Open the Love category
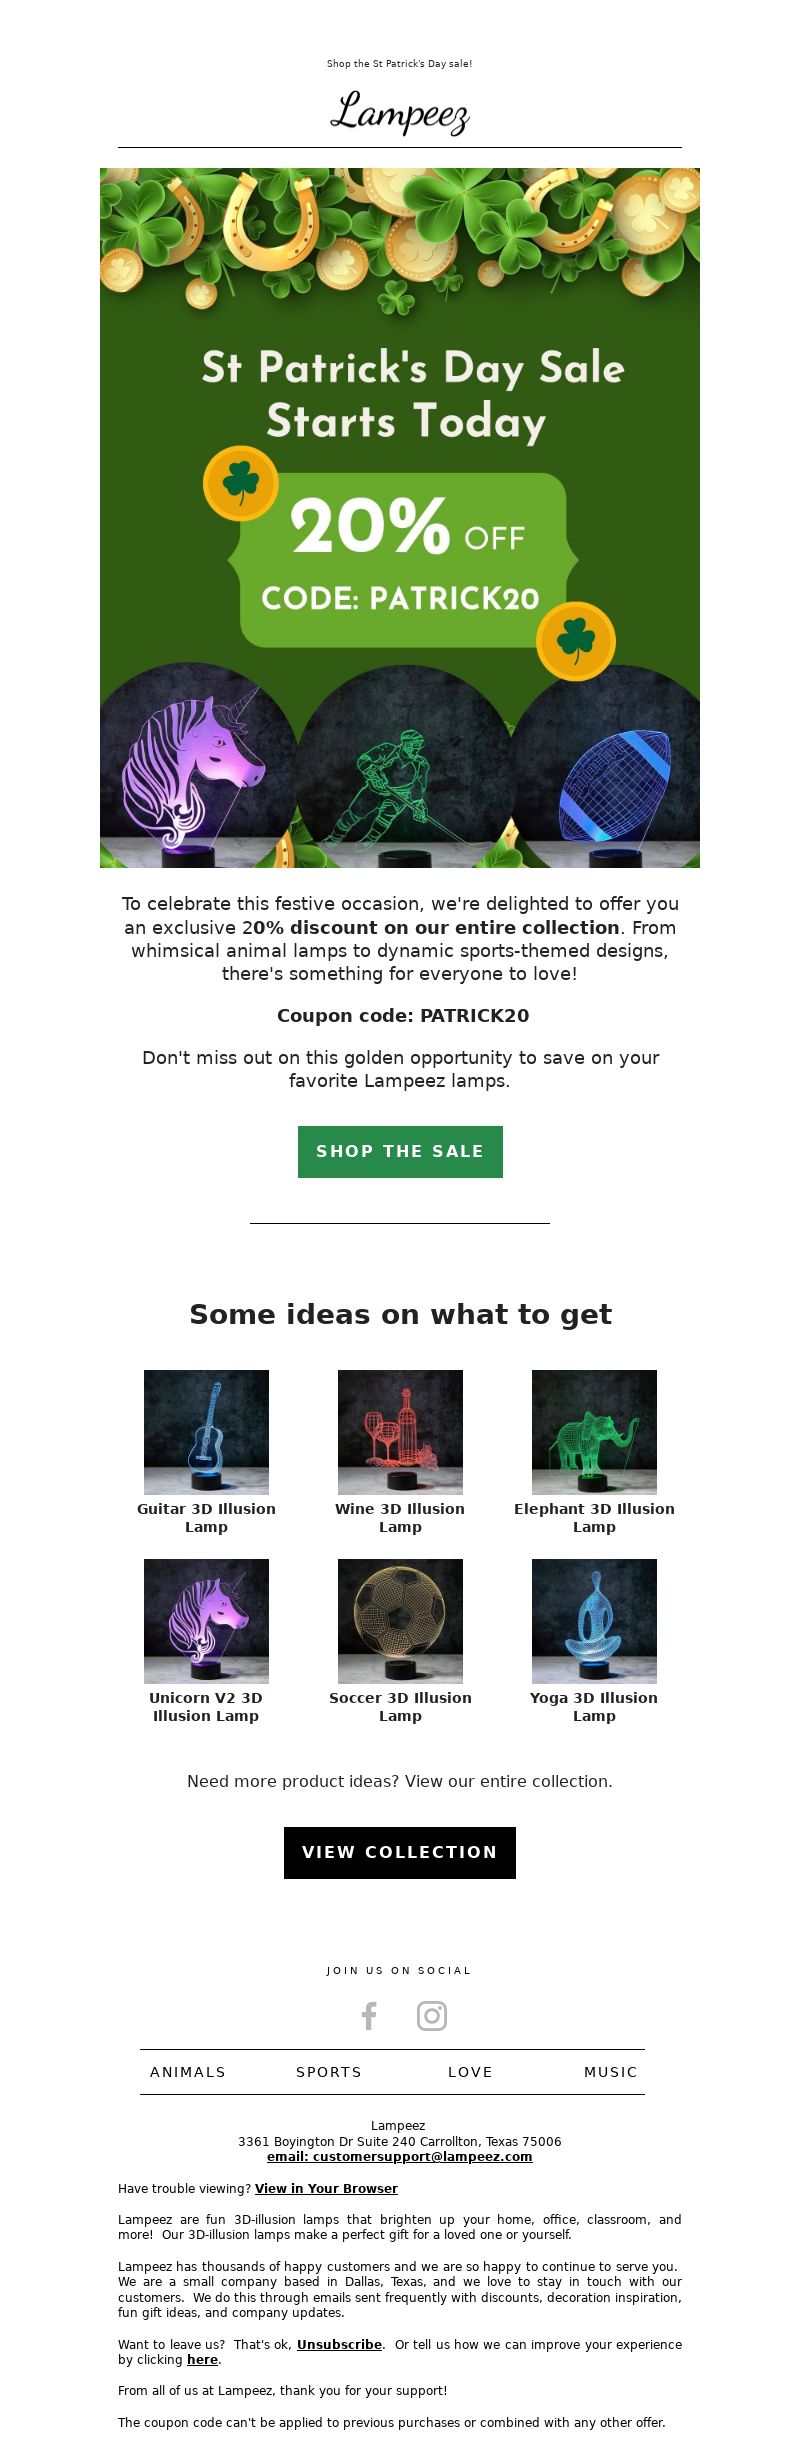The height and width of the screenshot is (2461, 800). (x=470, y=2072)
